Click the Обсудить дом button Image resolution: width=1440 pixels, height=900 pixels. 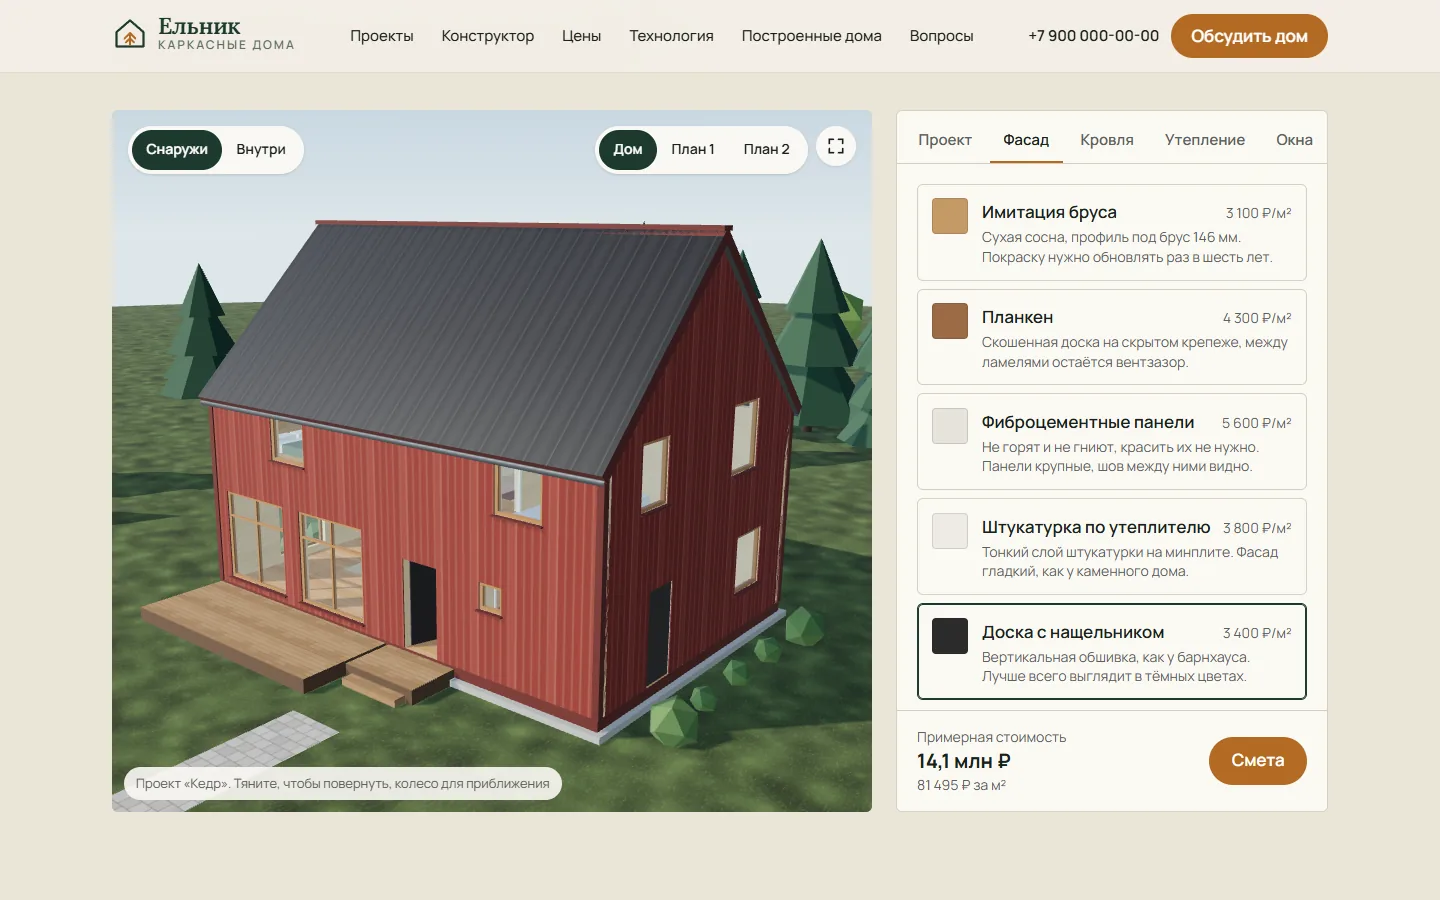point(1249,36)
